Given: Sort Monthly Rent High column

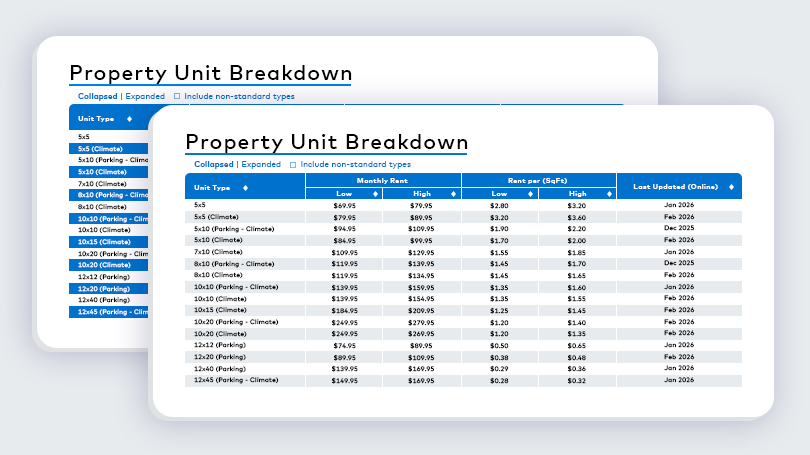Looking at the screenshot, I should click(x=453, y=194).
